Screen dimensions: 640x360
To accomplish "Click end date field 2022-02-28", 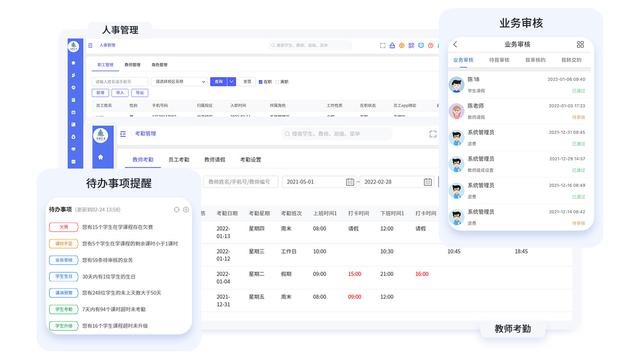I will [396, 182].
